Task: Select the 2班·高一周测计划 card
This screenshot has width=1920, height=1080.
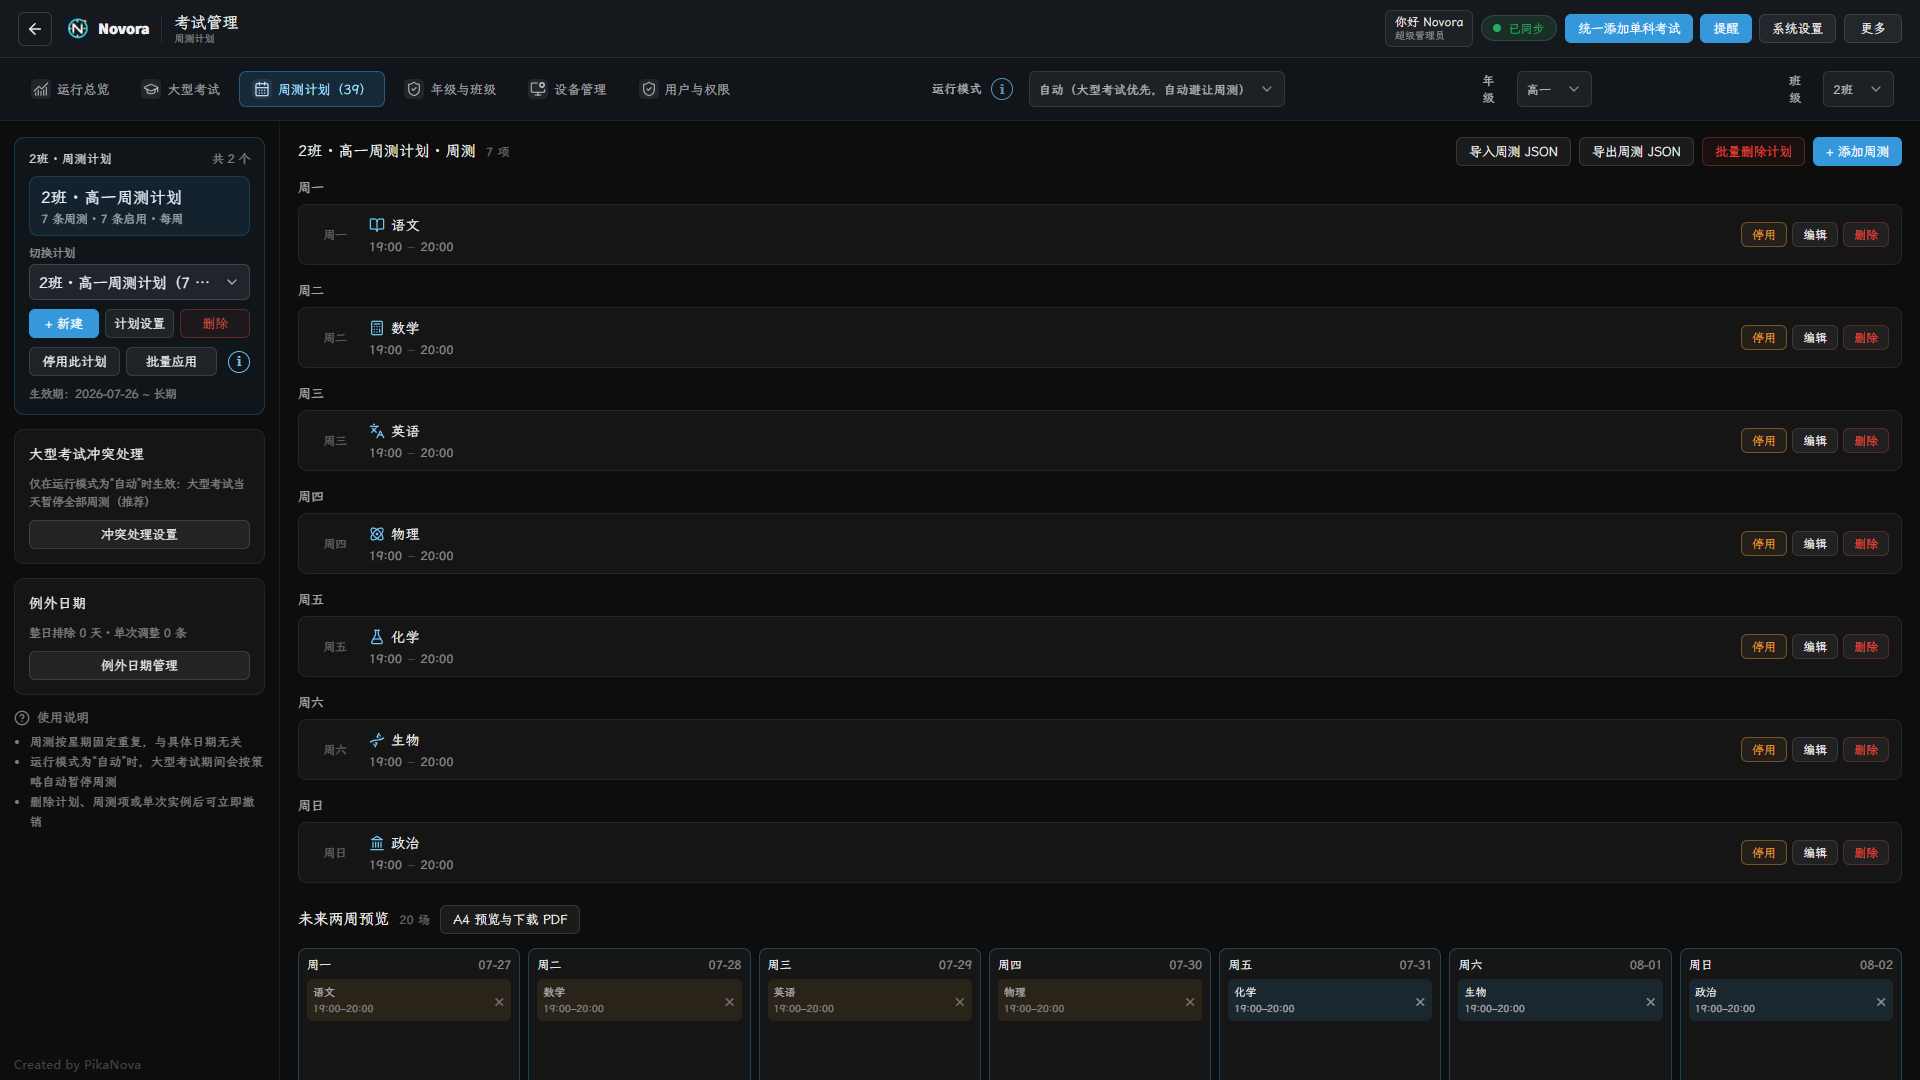Action: pyautogui.click(x=139, y=206)
